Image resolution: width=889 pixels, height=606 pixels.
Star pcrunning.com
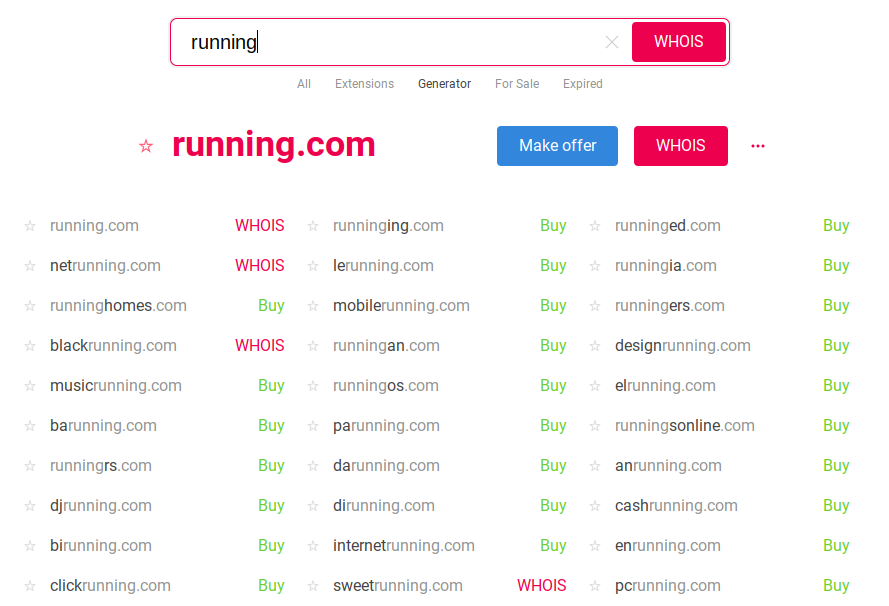point(595,586)
